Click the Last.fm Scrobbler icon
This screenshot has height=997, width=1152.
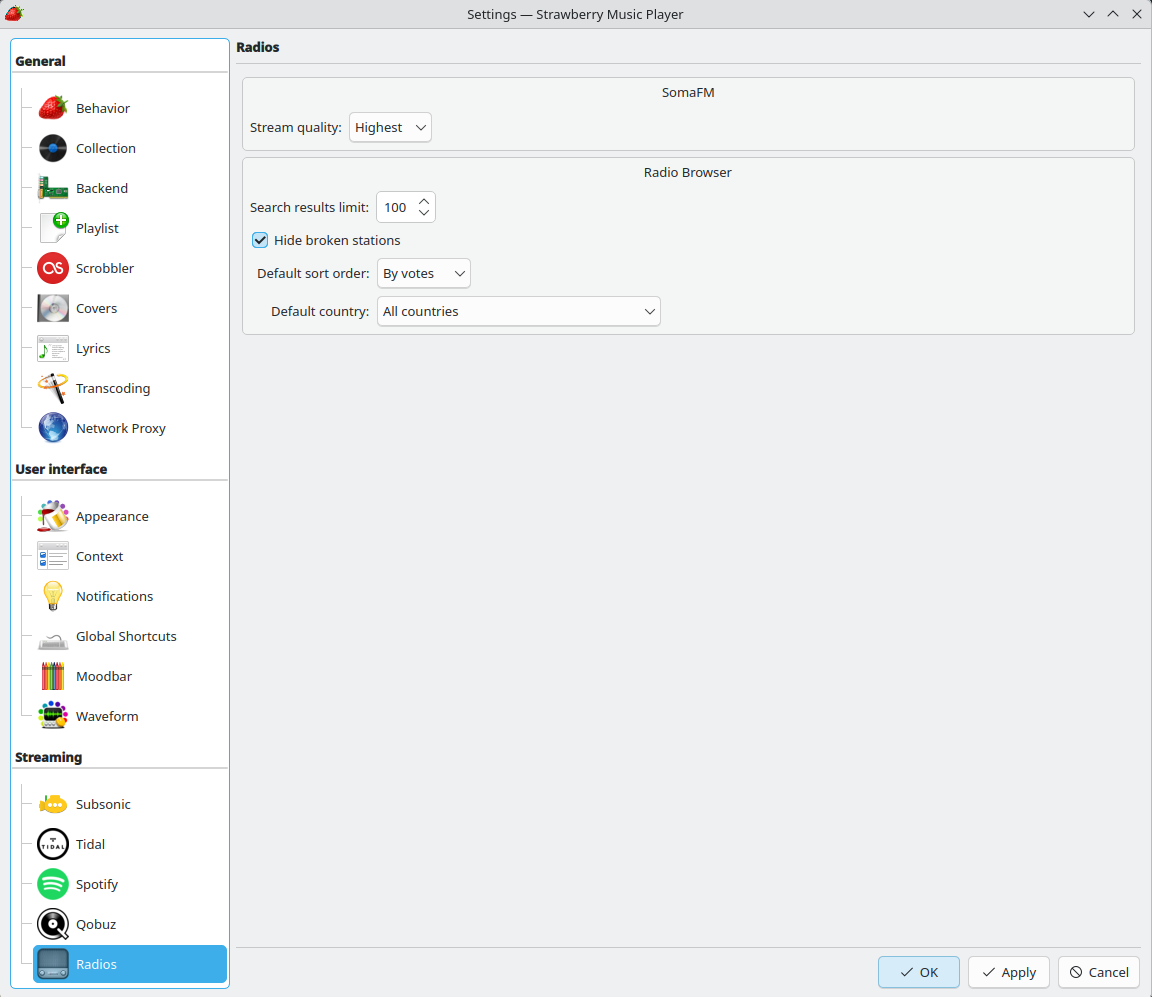(53, 268)
